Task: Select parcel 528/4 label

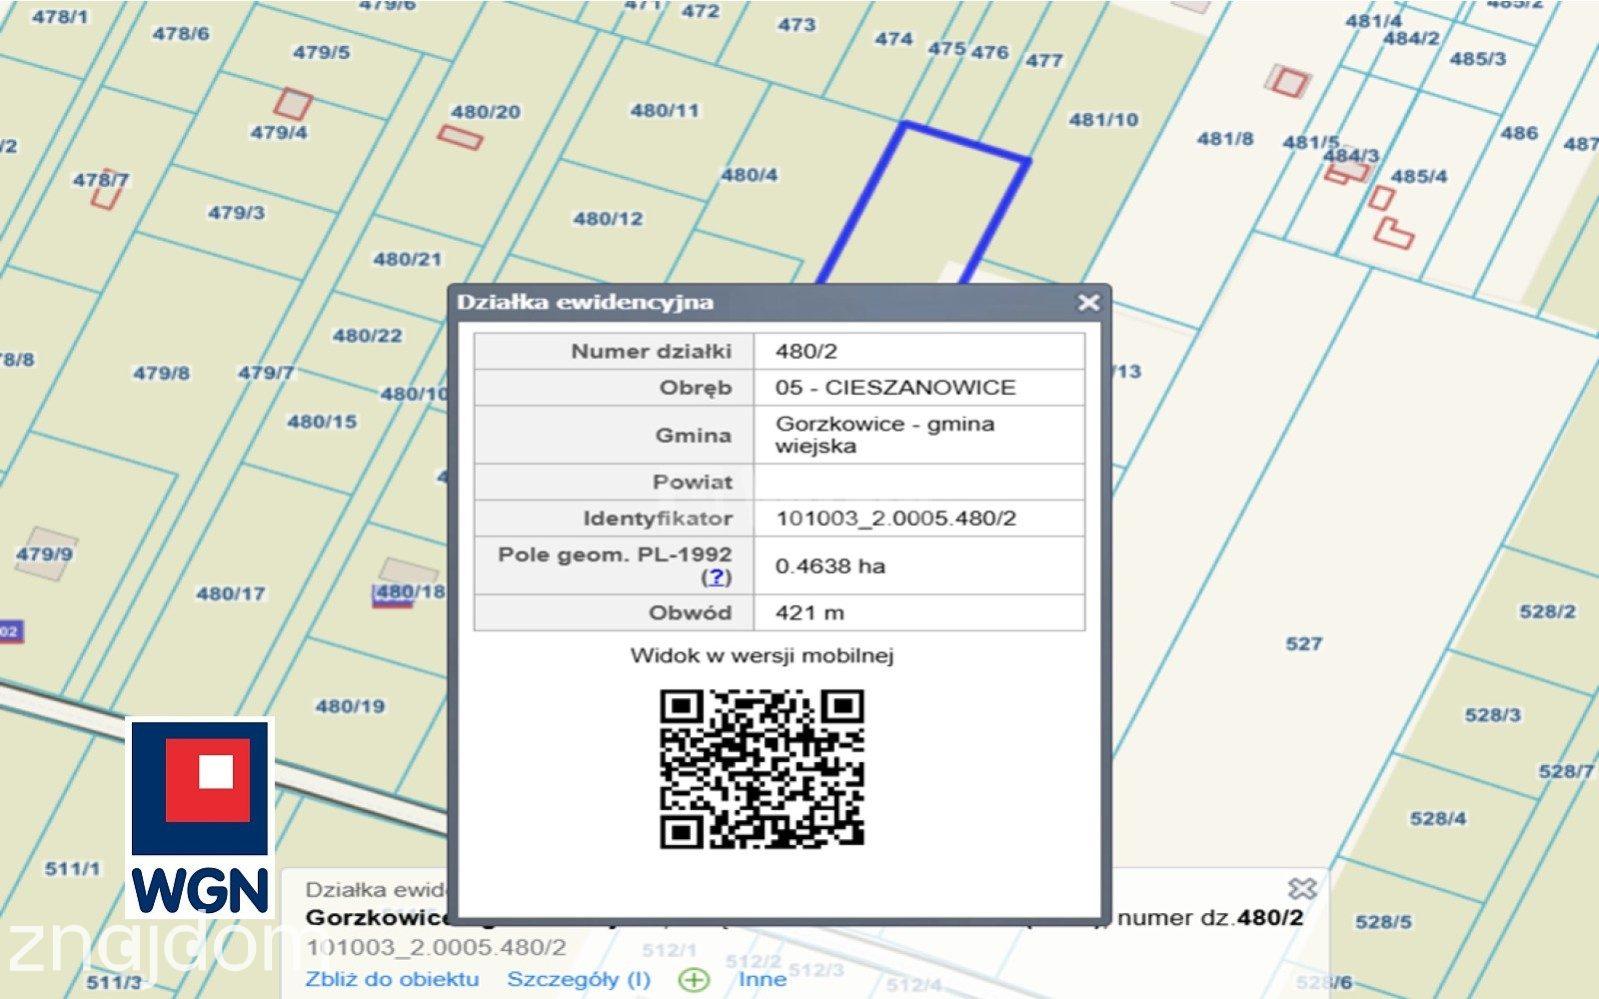Action: click(1438, 819)
